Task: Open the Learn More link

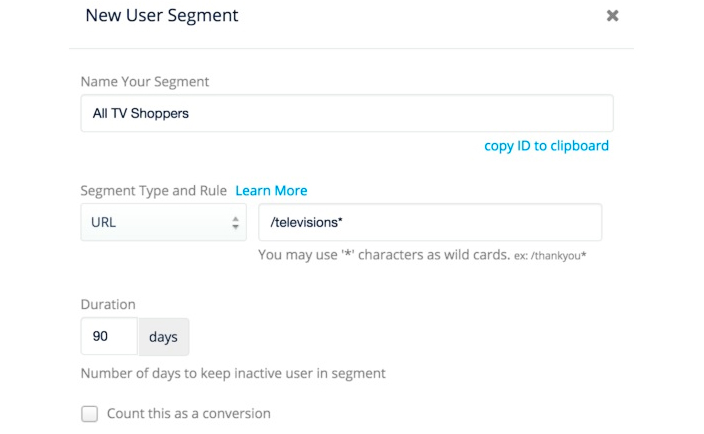Action: pyautogui.click(x=271, y=190)
